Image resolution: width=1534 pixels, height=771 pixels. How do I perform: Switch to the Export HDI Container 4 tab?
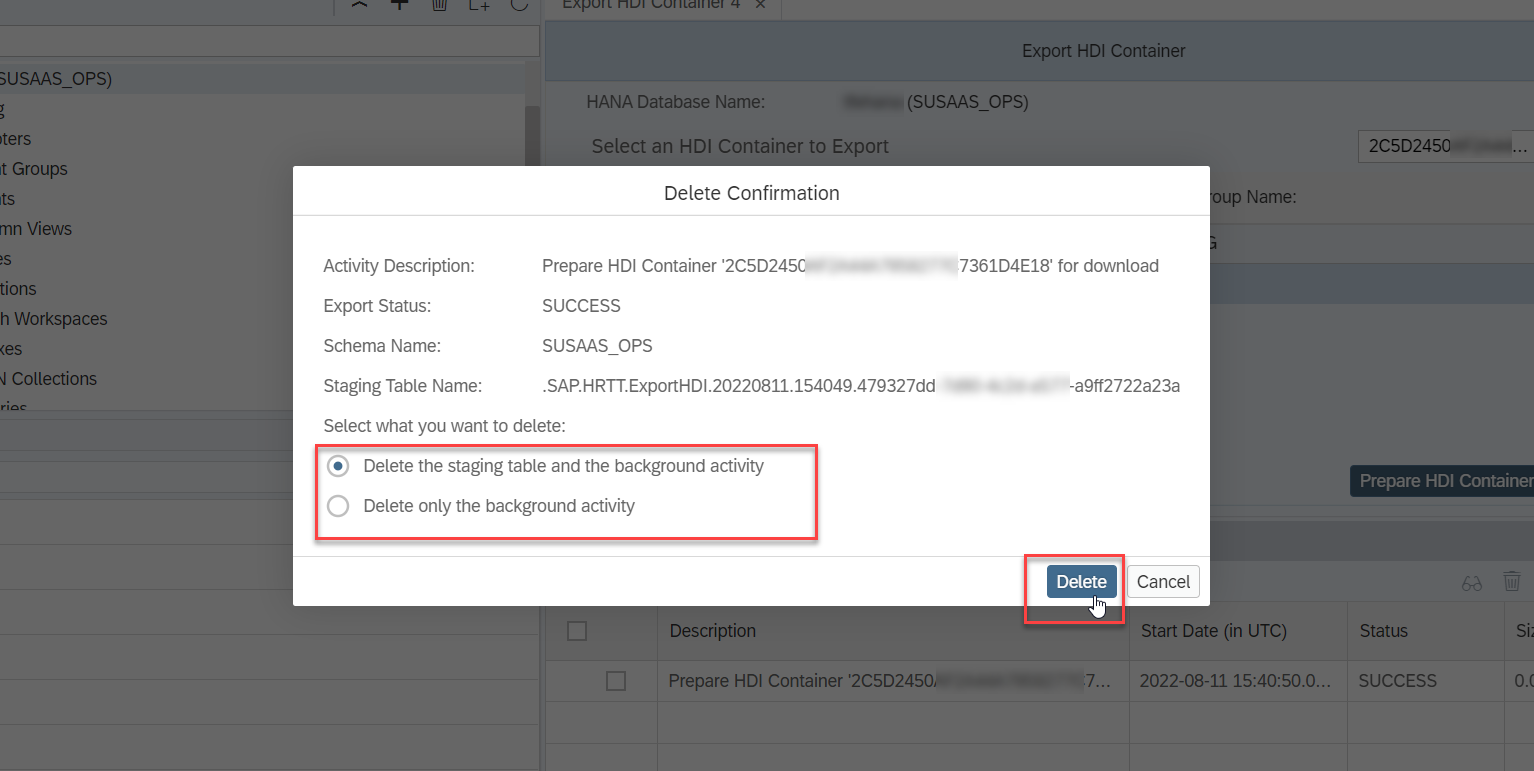click(651, 5)
